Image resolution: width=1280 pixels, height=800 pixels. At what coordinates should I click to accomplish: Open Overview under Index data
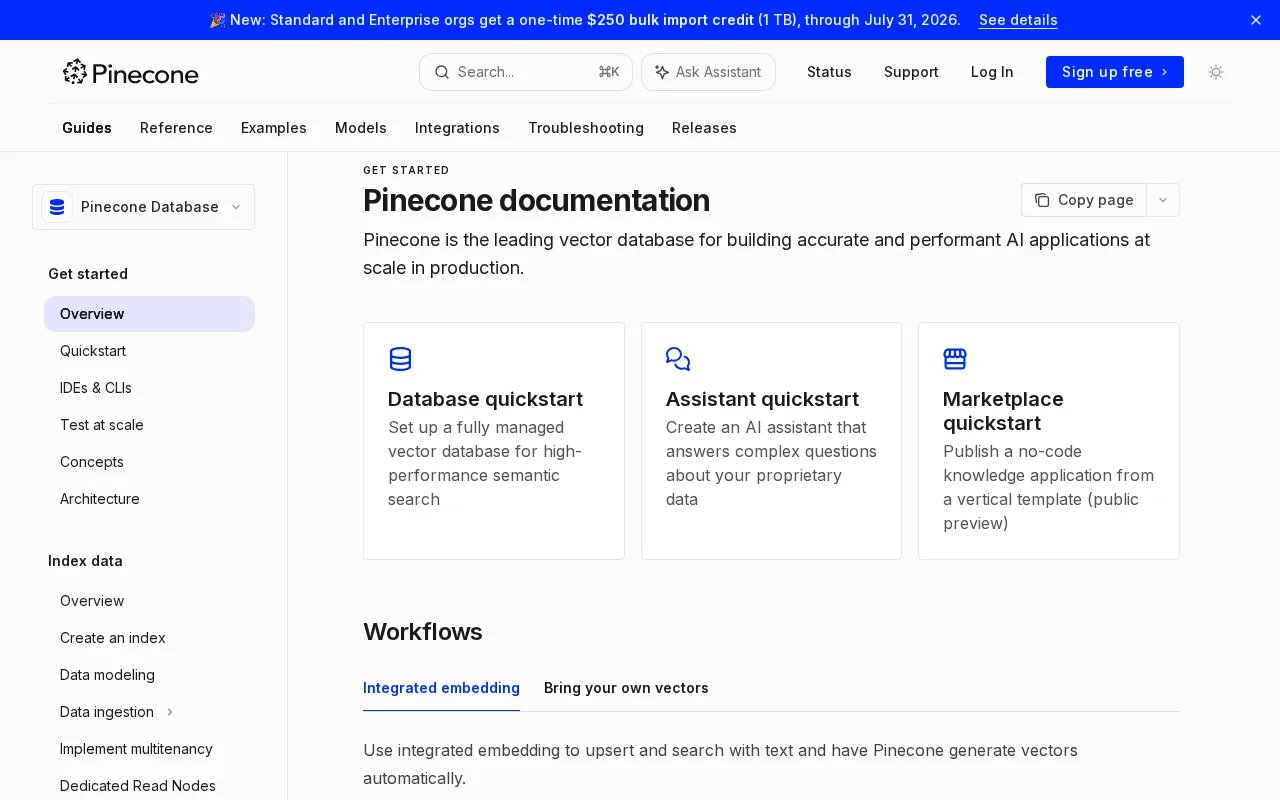point(149,601)
